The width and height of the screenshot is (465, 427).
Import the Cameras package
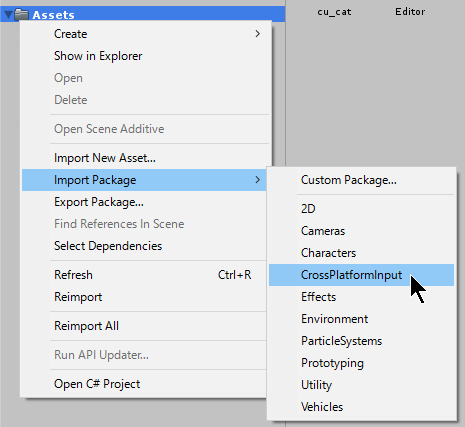point(323,231)
